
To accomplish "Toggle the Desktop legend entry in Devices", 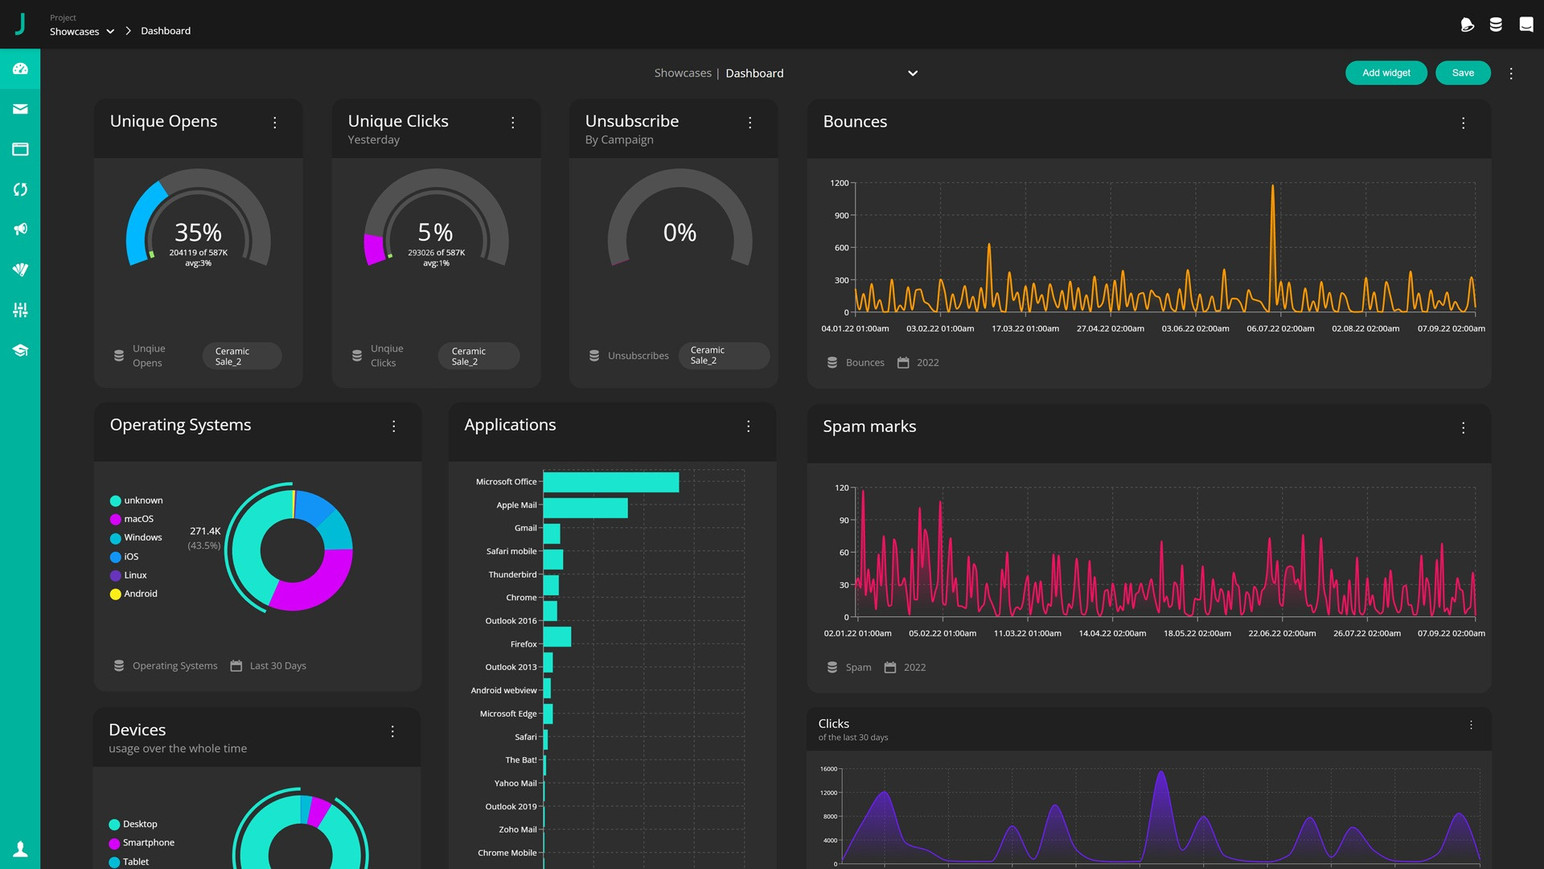I will pos(133,824).
